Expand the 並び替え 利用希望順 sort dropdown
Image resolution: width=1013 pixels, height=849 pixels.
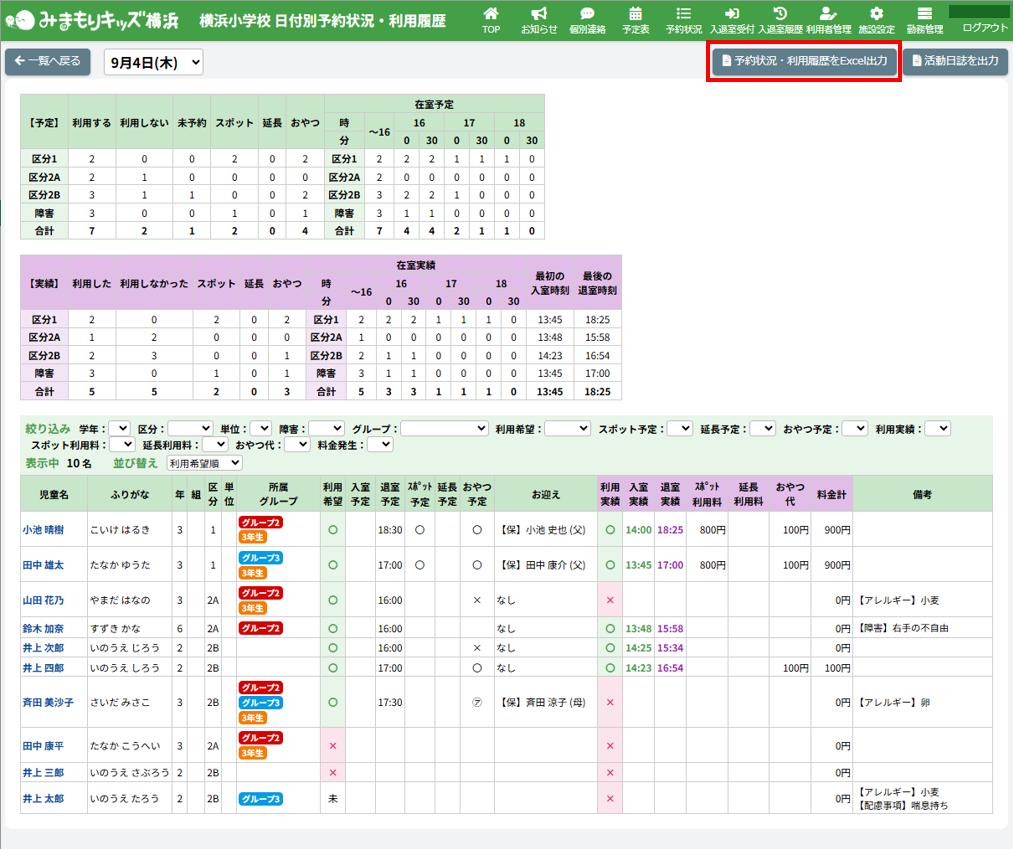pos(204,463)
